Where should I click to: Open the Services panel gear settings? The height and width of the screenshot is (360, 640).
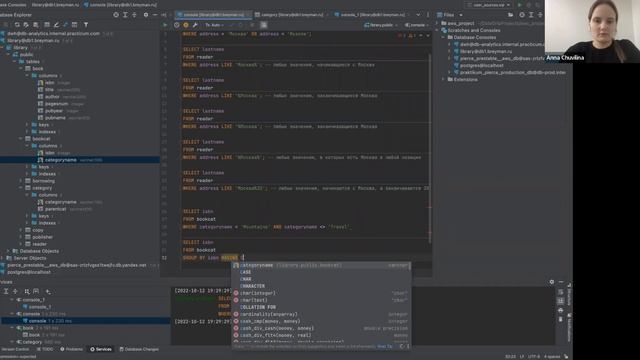(x=552, y=282)
